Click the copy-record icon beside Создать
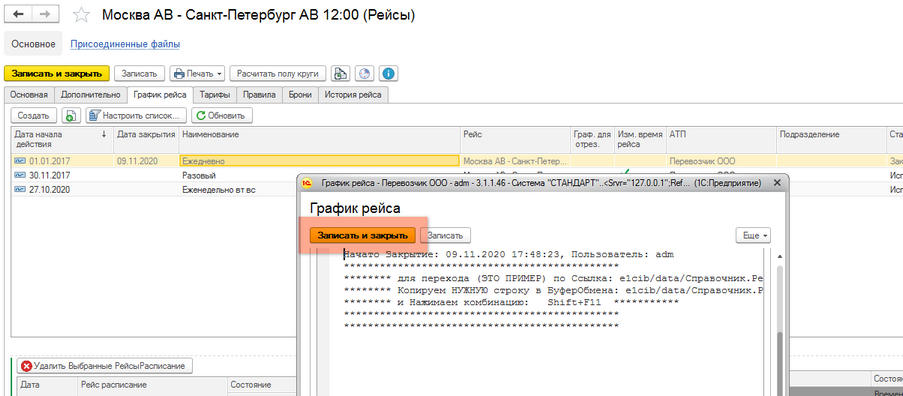 70,116
